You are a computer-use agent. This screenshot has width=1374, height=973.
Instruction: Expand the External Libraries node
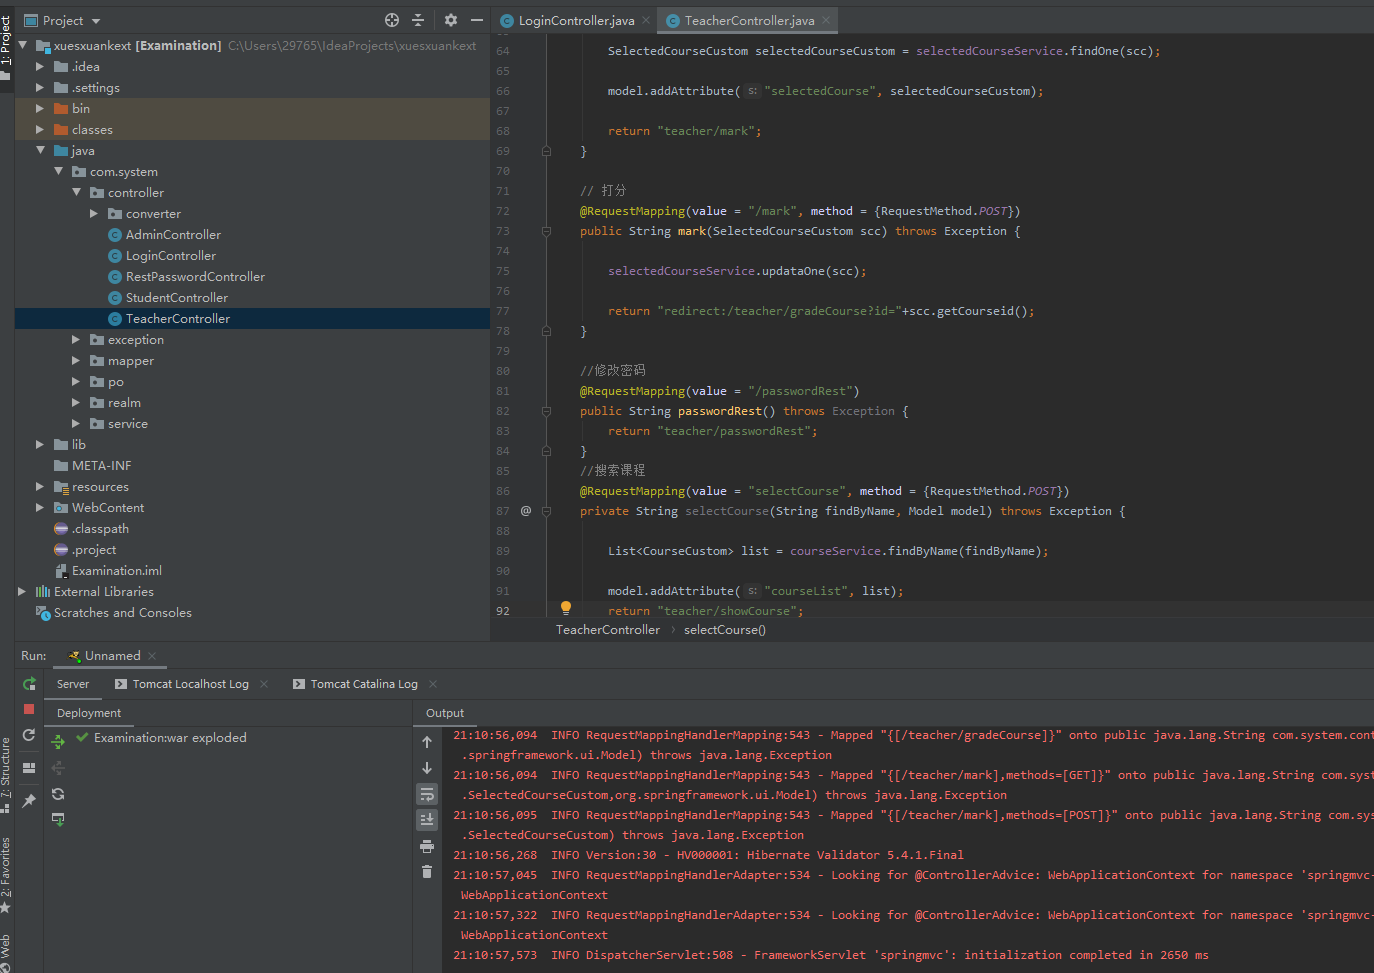click(x=22, y=592)
